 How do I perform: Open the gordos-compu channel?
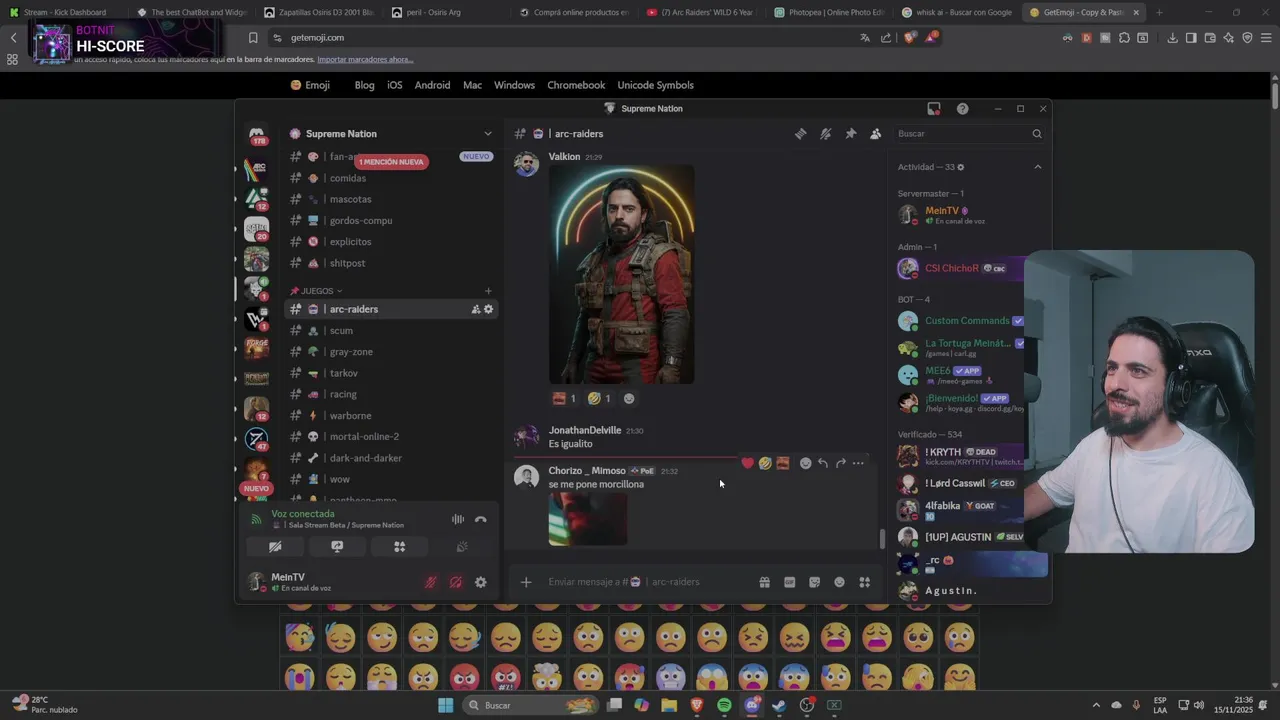click(x=390, y=221)
